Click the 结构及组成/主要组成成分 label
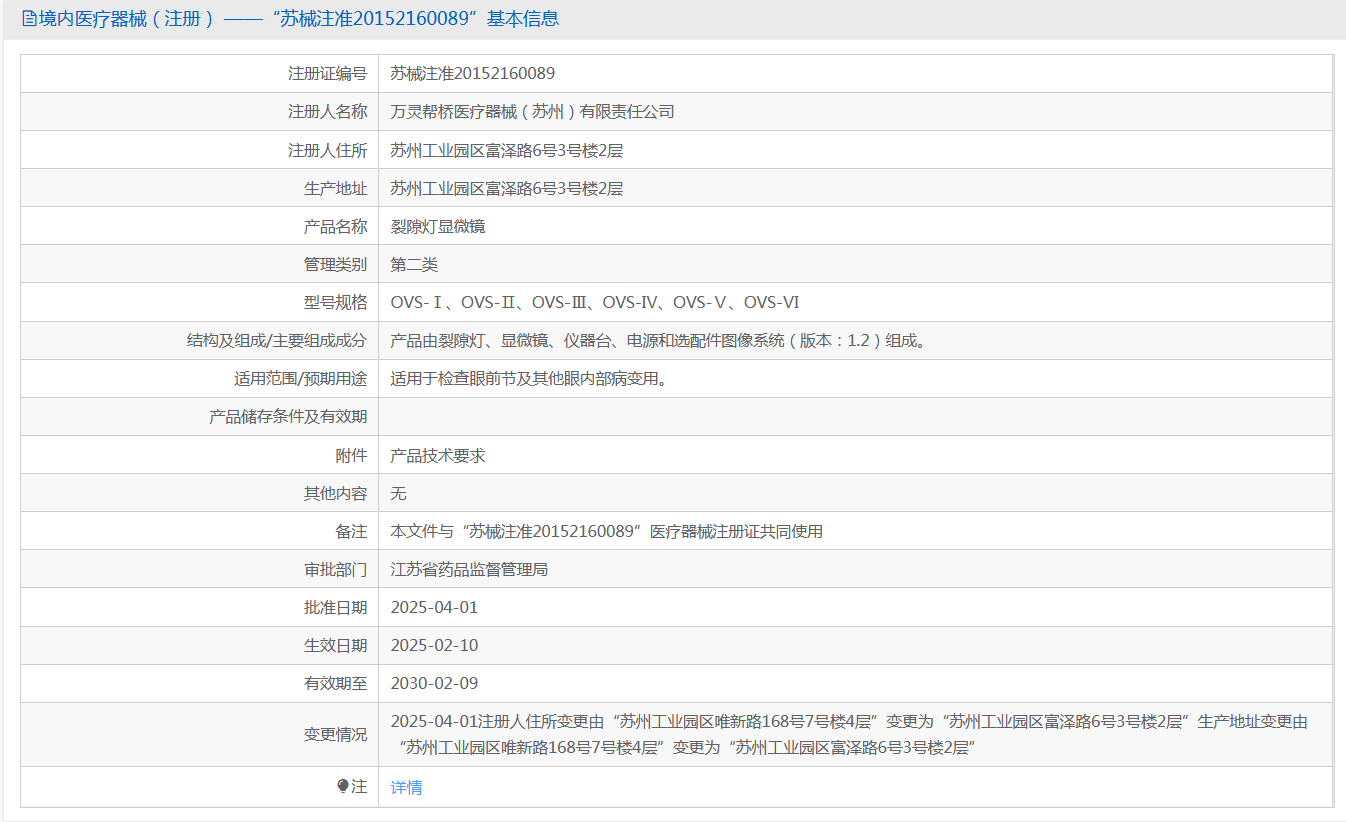Viewport: 1346px width, 822px height. click(x=277, y=340)
